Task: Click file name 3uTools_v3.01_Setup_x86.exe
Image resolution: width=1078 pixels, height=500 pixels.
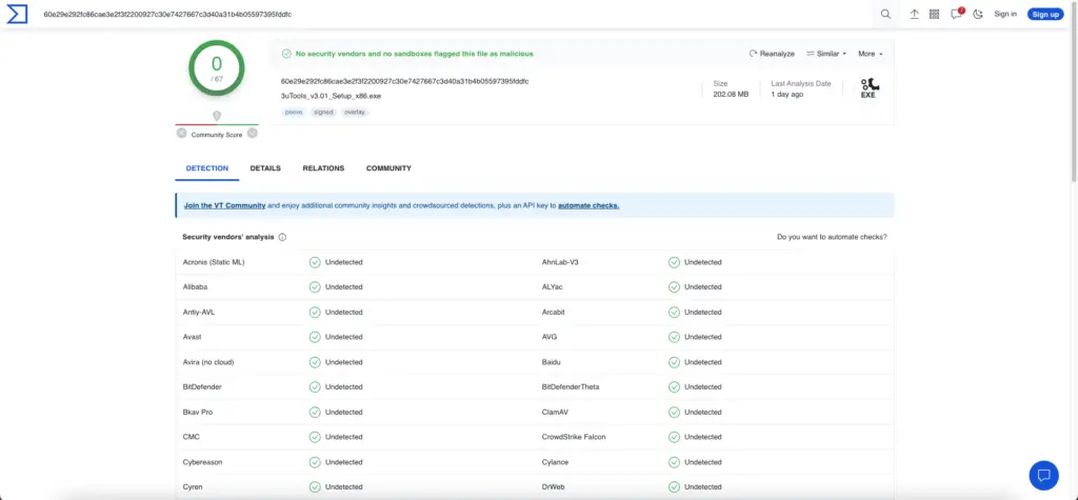Action: pos(331,96)
